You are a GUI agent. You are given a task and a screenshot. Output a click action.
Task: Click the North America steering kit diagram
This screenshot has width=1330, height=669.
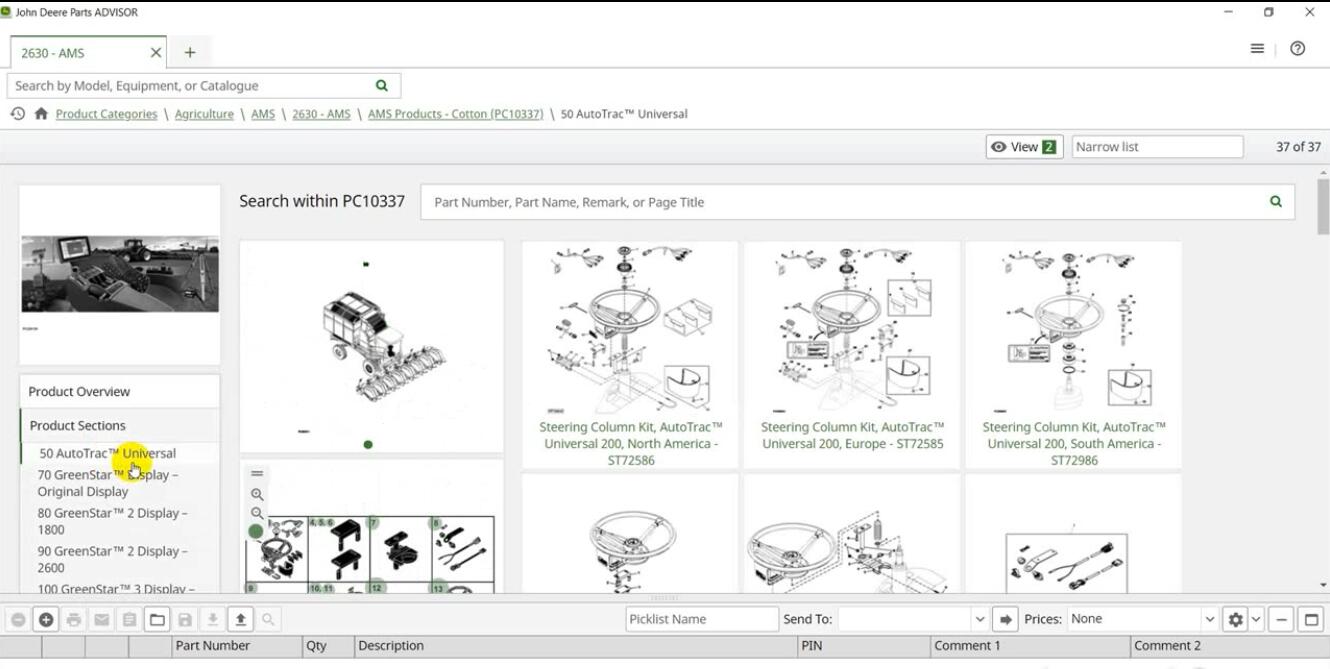coord(630,329)
